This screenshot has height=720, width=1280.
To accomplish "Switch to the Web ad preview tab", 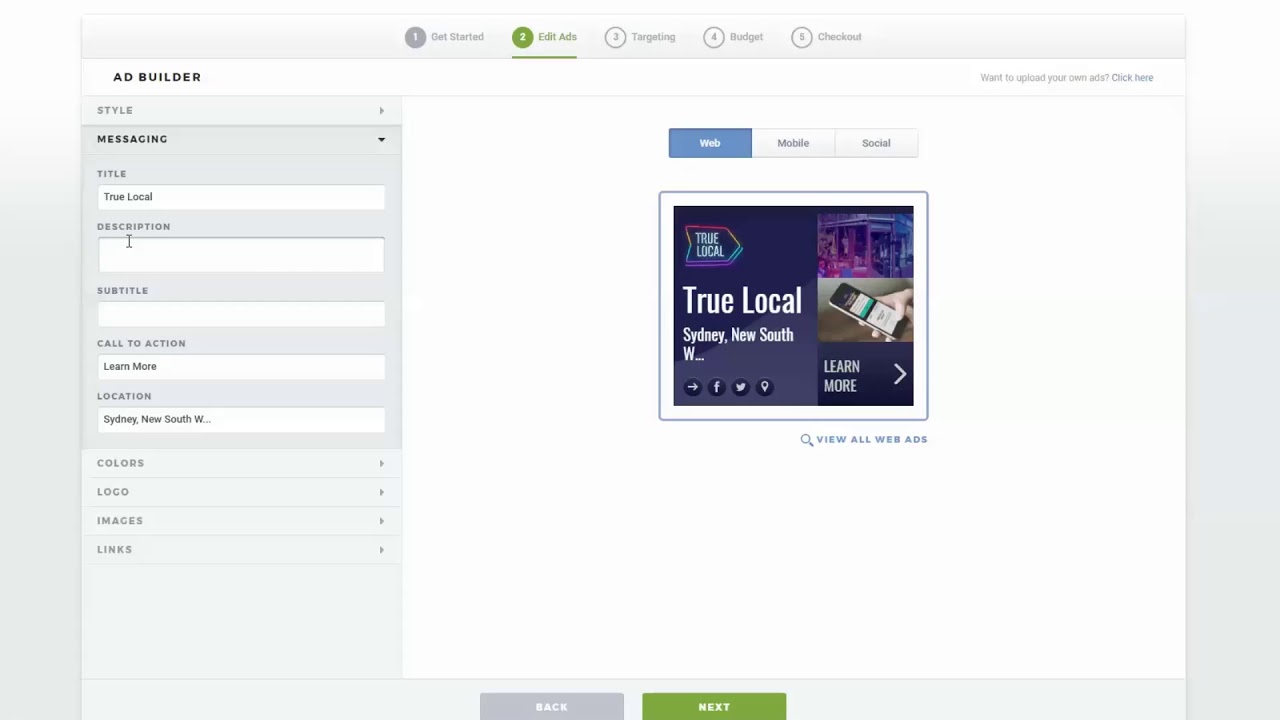I will point(710,143).
